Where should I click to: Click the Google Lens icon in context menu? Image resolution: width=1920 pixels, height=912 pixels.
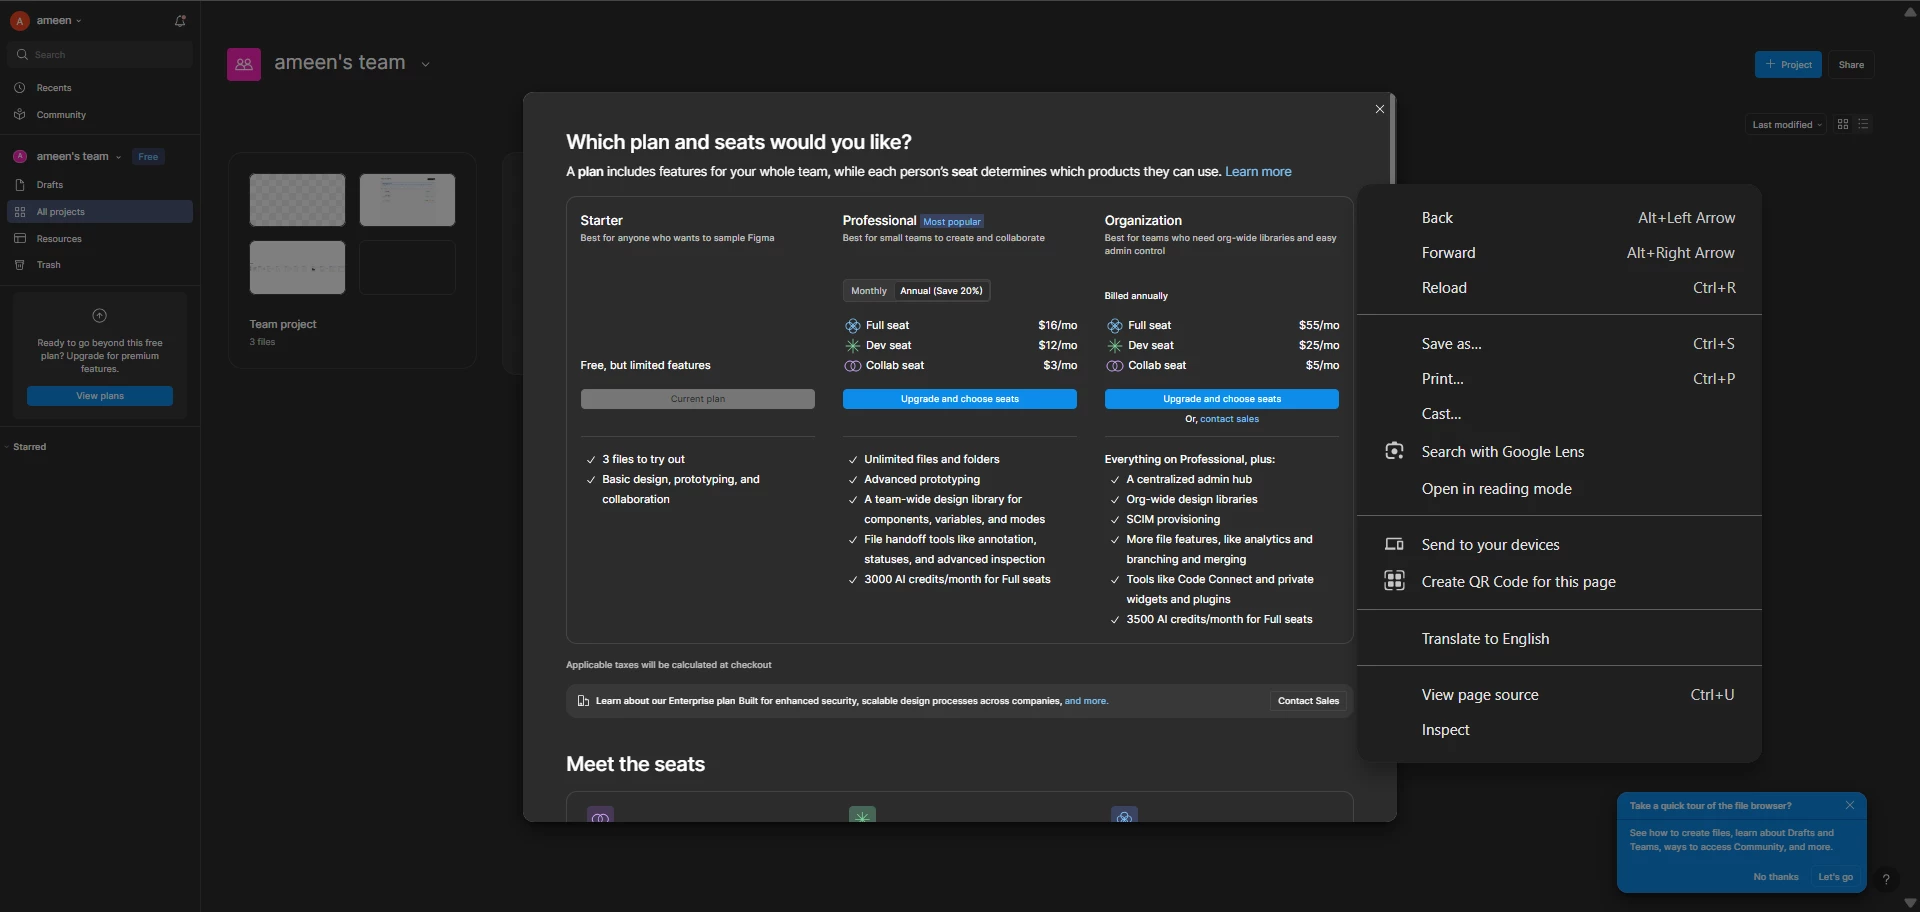coord(1394,451)
